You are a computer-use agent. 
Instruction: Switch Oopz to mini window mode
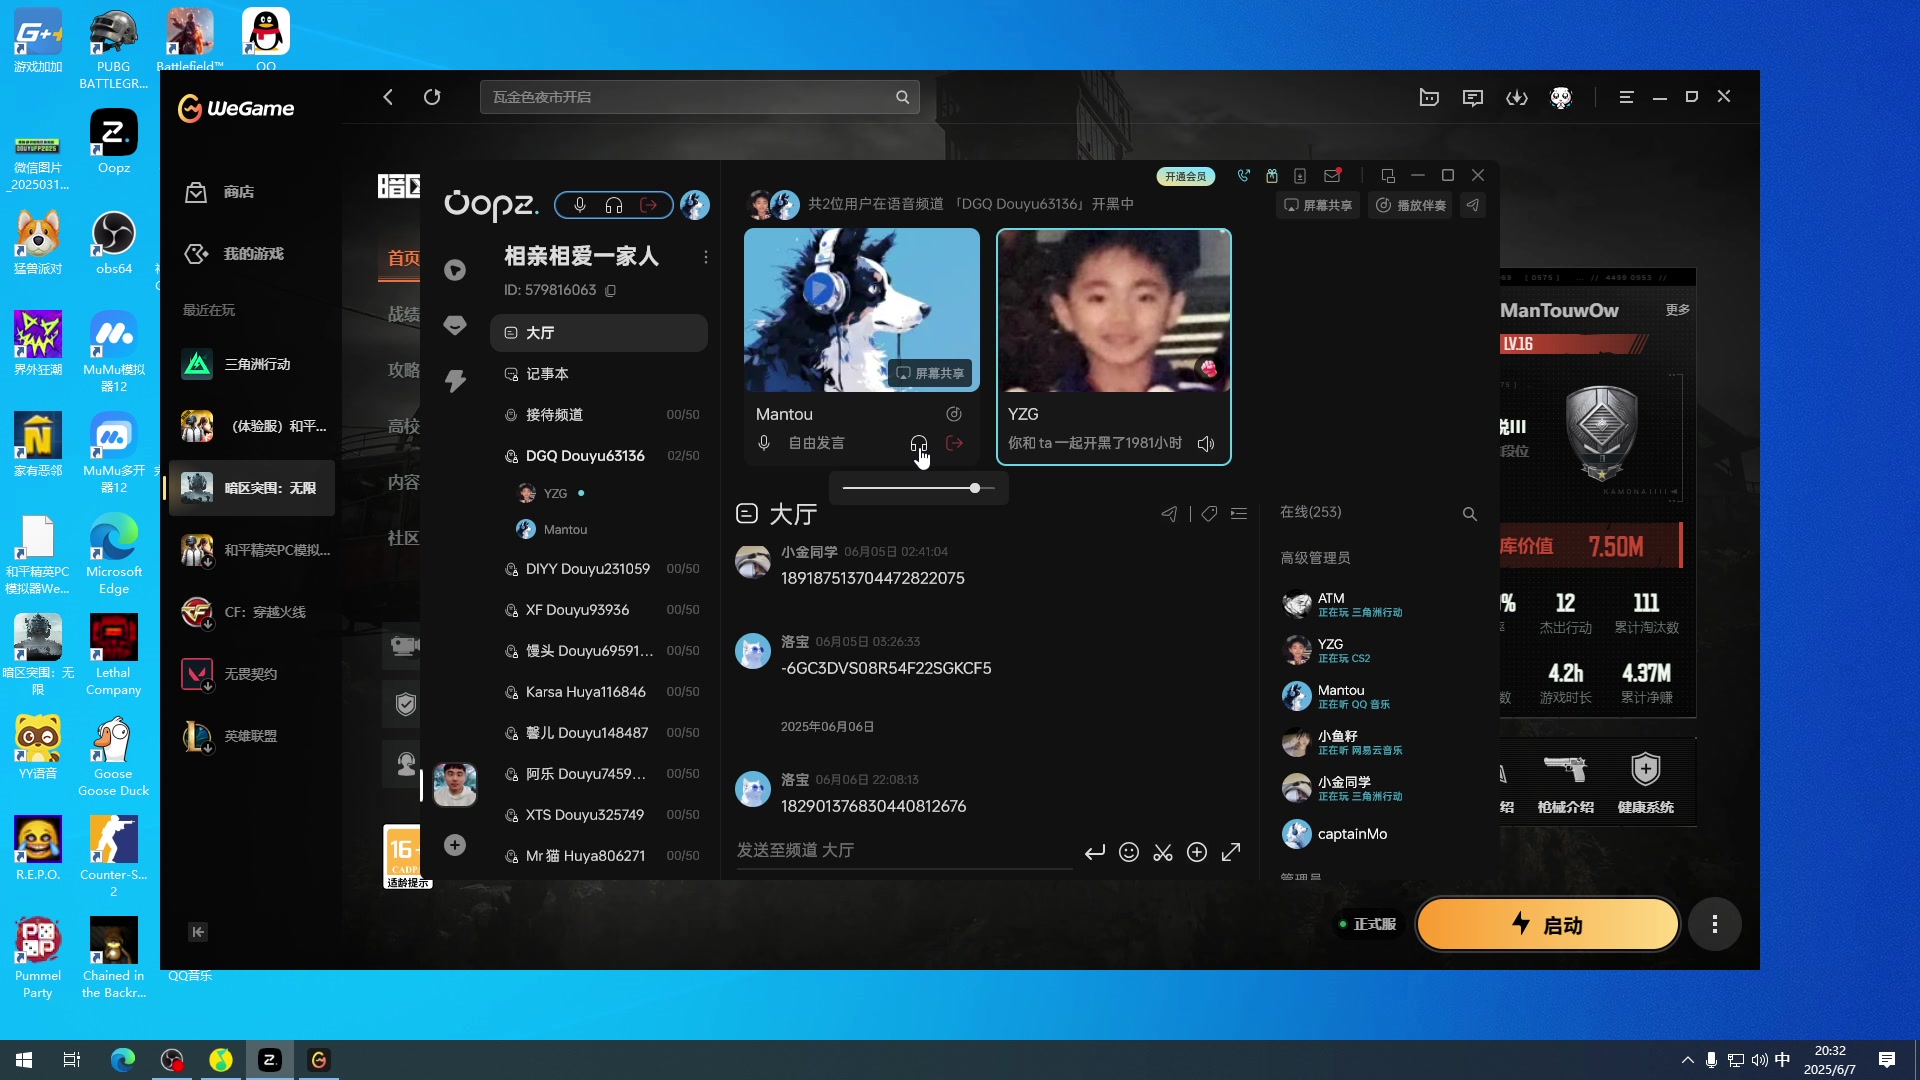pyautogui.click(x=1388, y=176)
